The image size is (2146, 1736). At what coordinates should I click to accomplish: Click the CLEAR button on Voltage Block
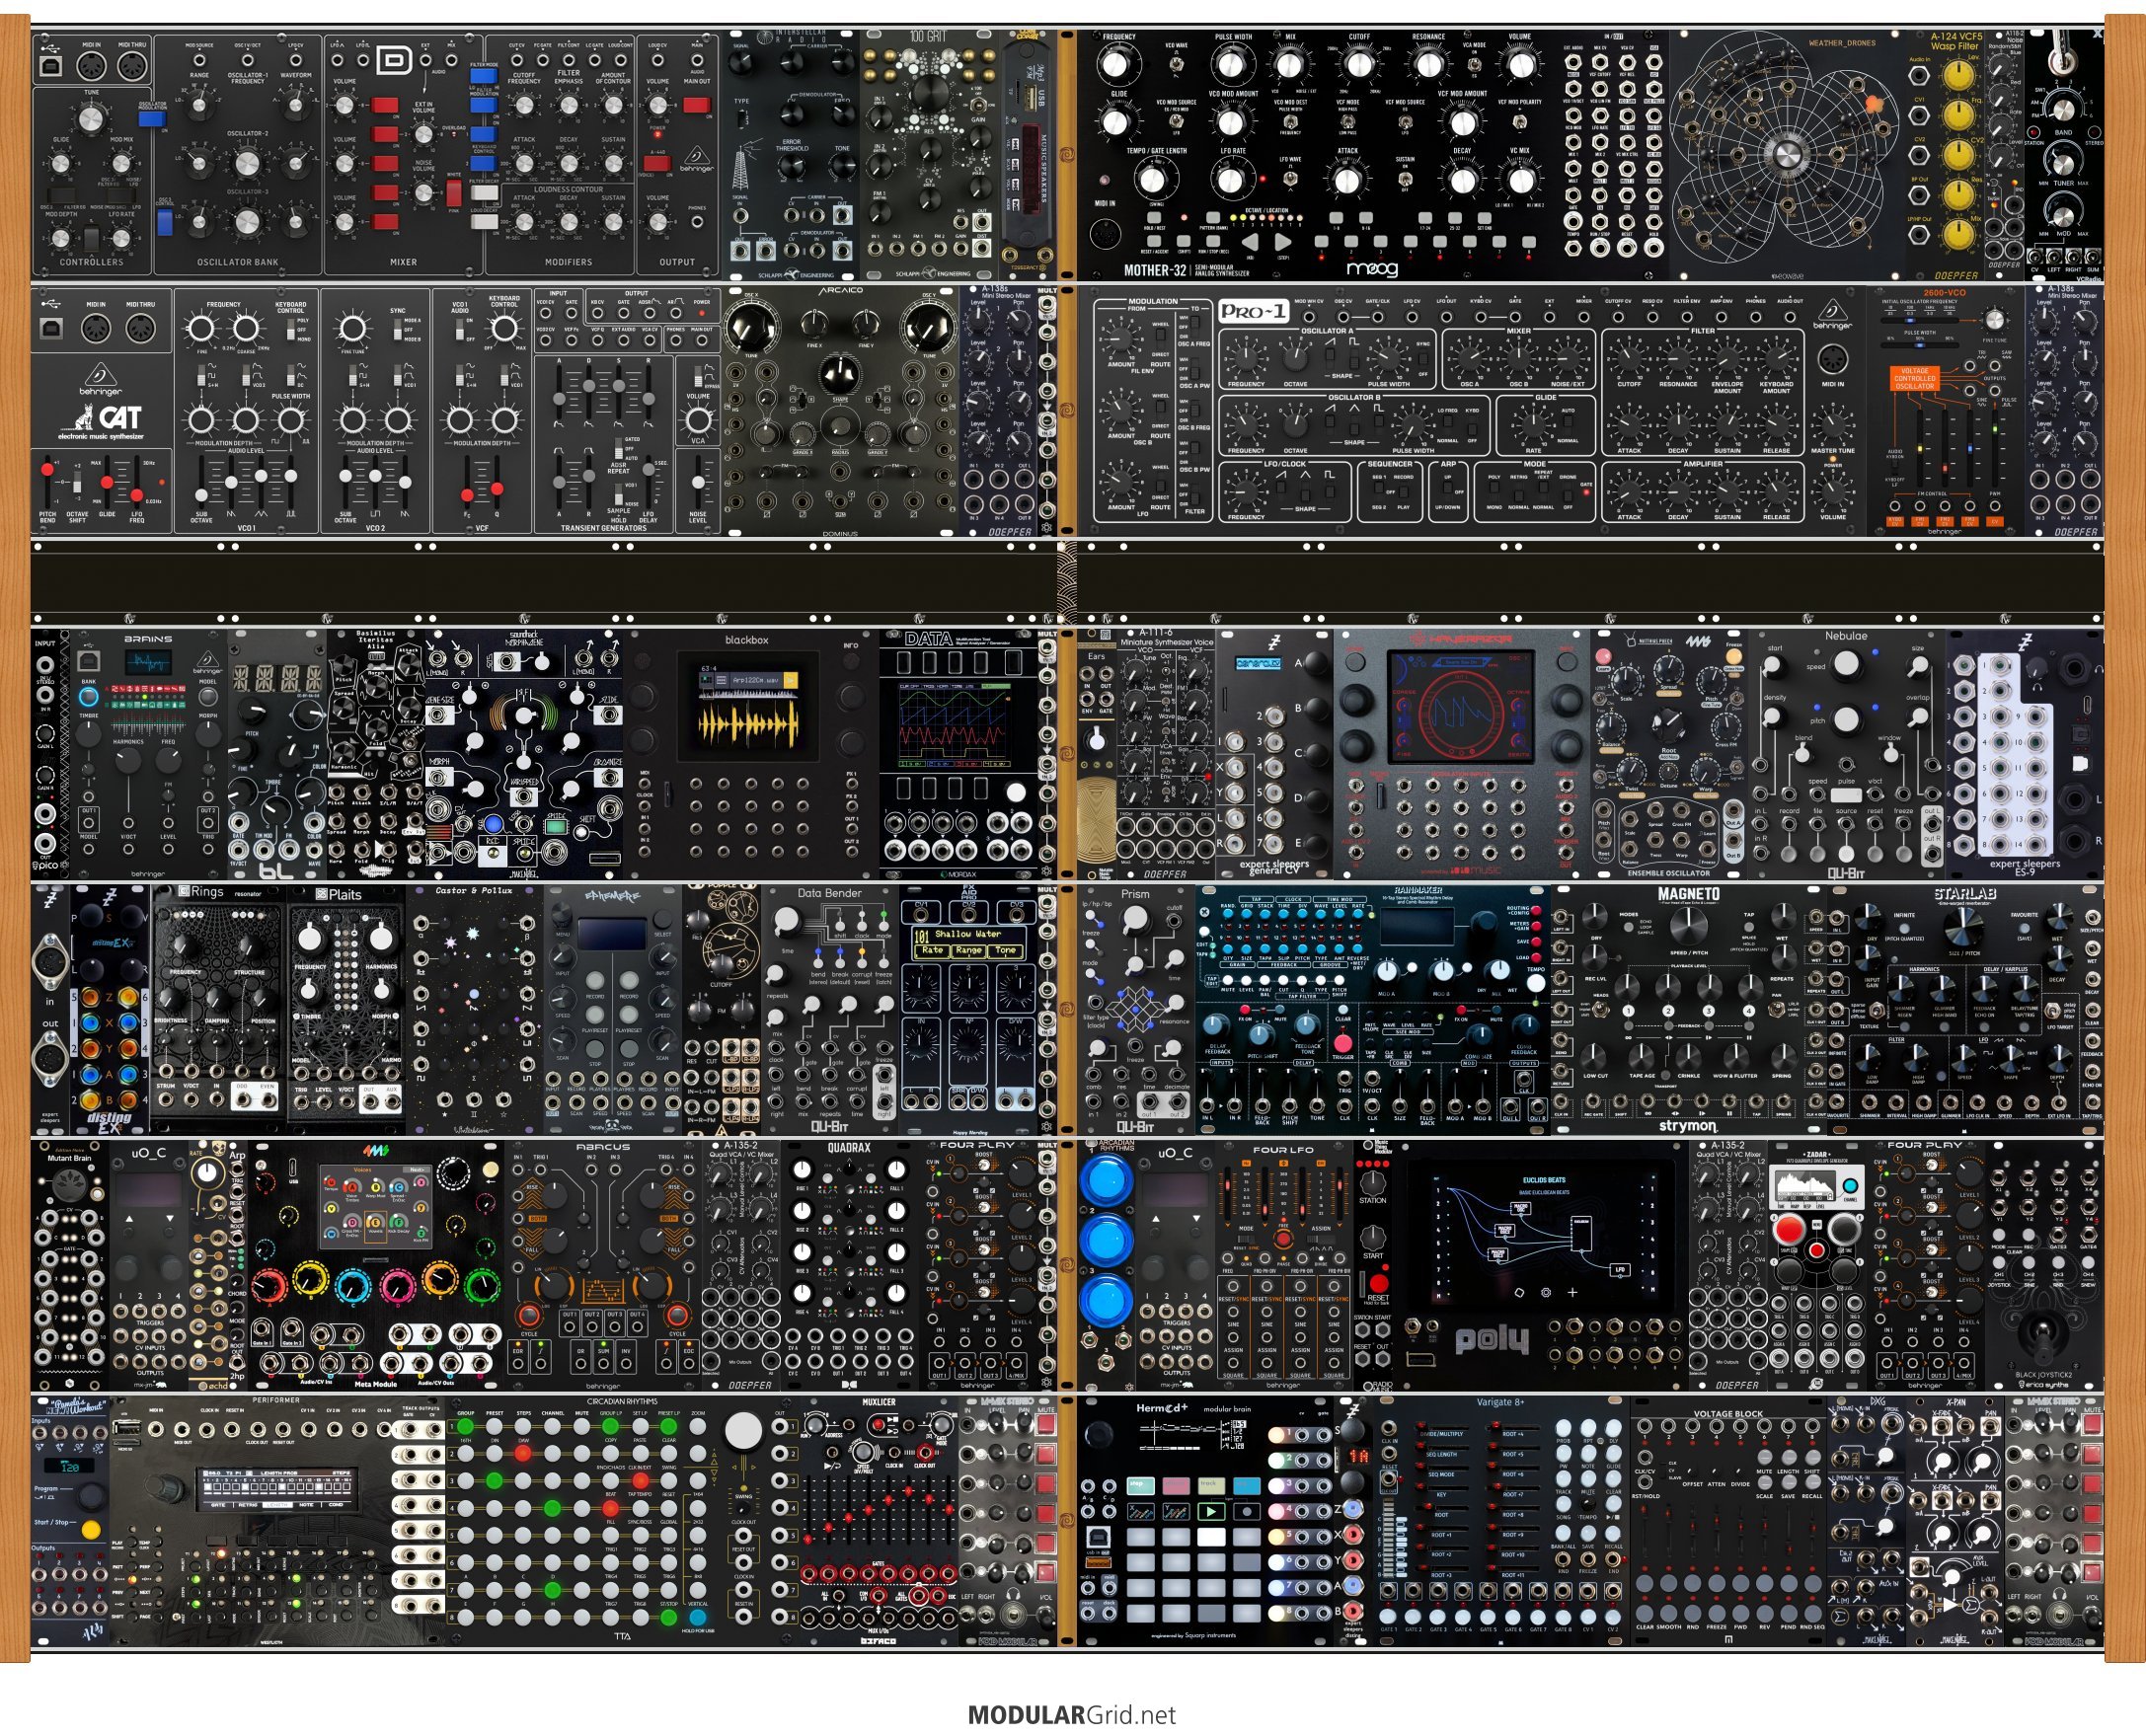tap(1644, 1613)
